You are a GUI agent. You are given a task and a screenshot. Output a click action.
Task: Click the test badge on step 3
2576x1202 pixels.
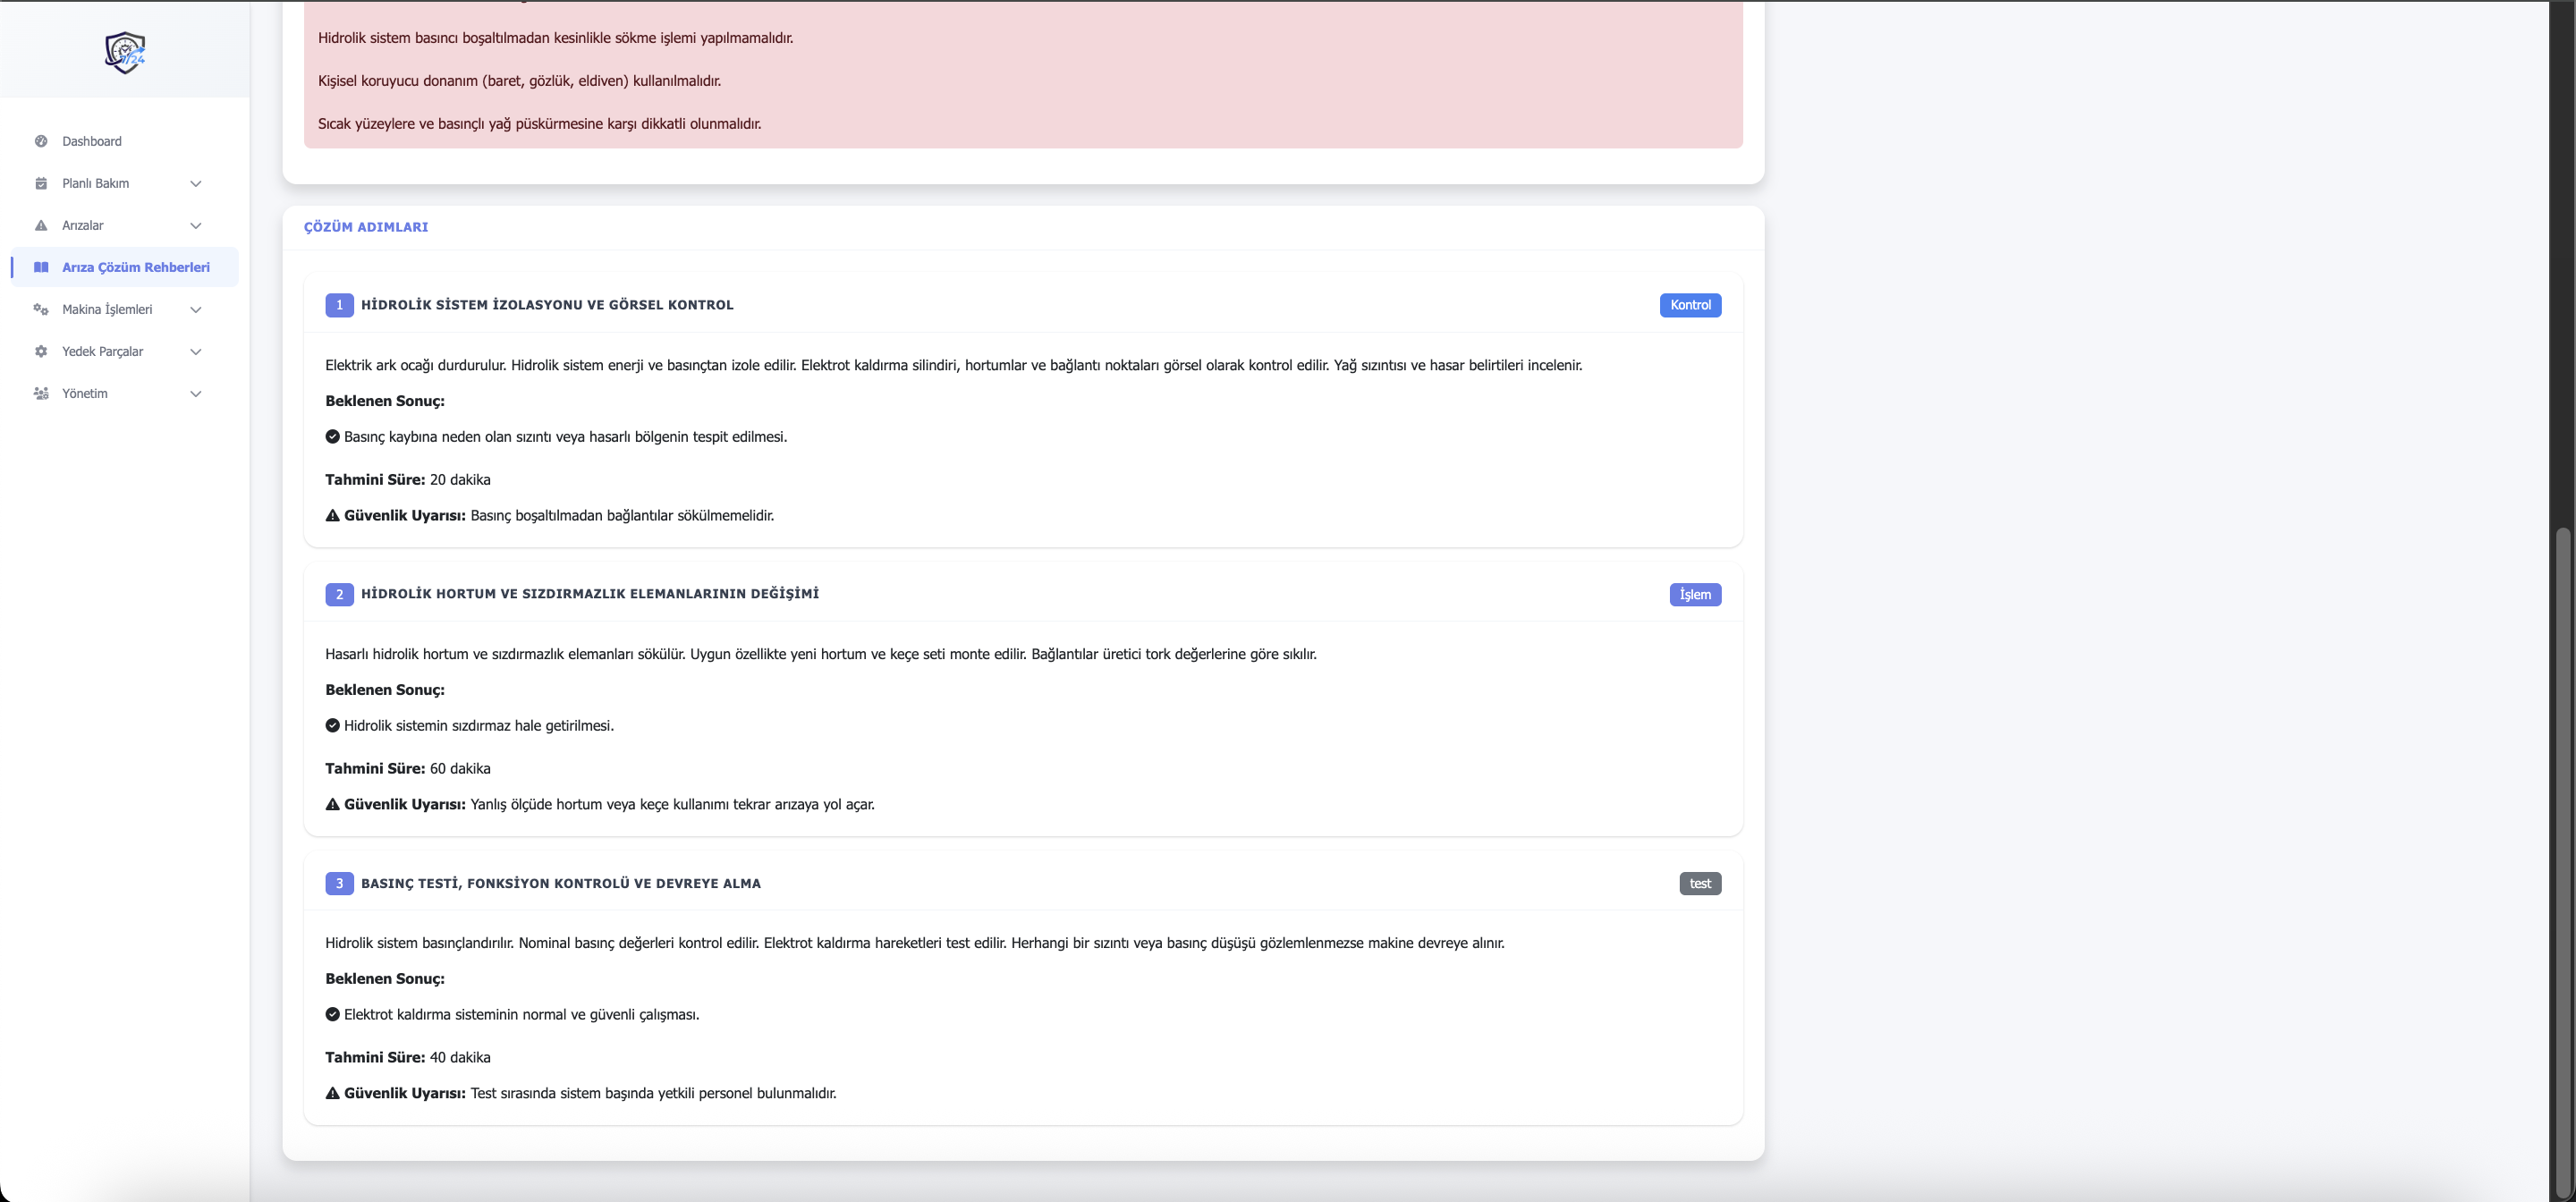1699,883
